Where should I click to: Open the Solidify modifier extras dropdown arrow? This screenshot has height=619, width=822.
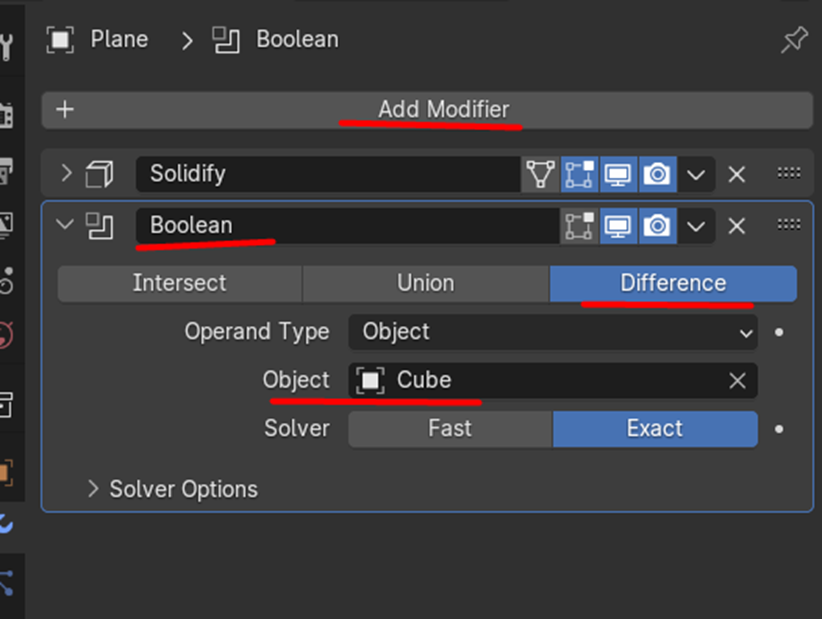coord(696,175)
